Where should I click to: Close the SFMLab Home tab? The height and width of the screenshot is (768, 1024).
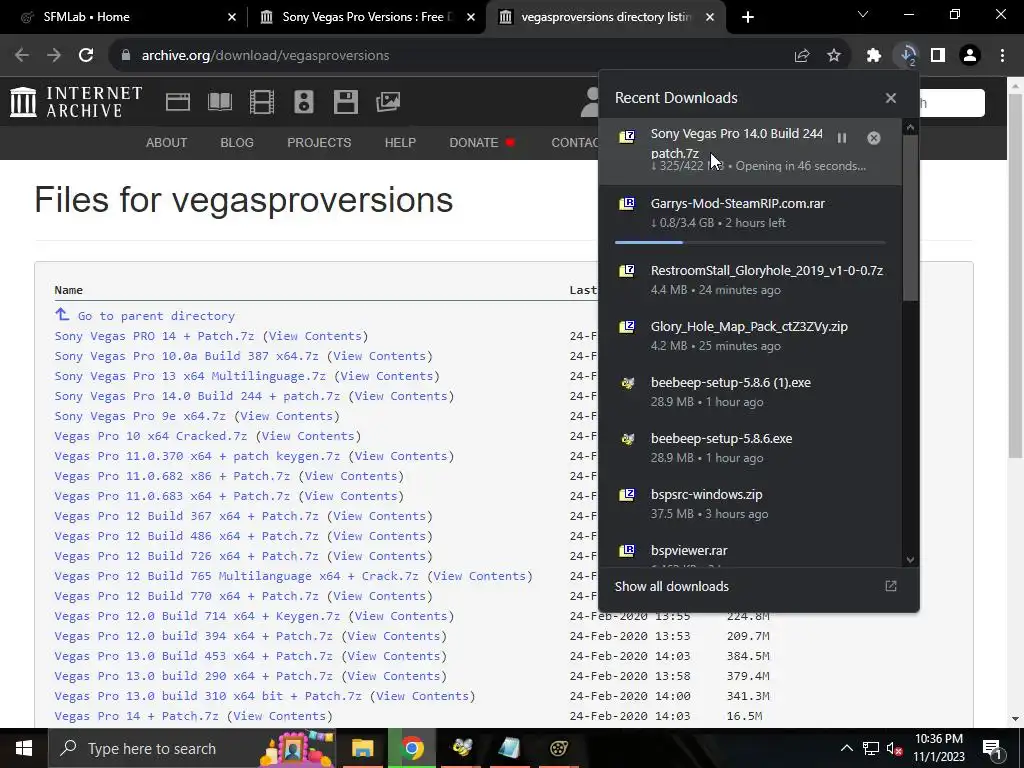(232, 17)
